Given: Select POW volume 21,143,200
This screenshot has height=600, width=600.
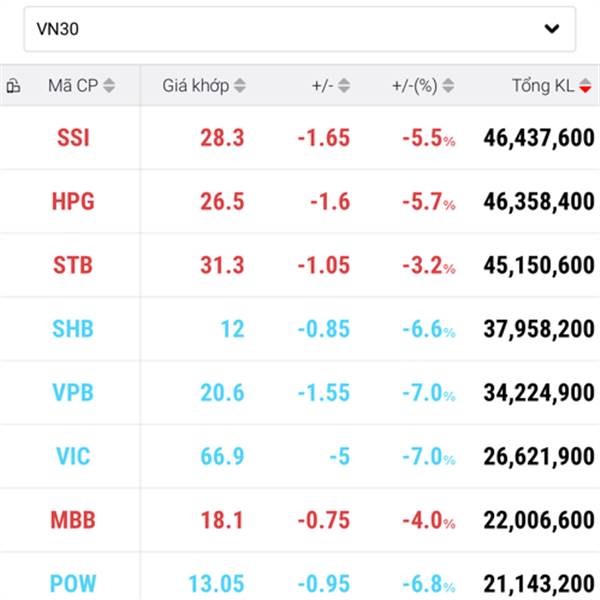Looking at the screenshot, I should click(539, 584).
